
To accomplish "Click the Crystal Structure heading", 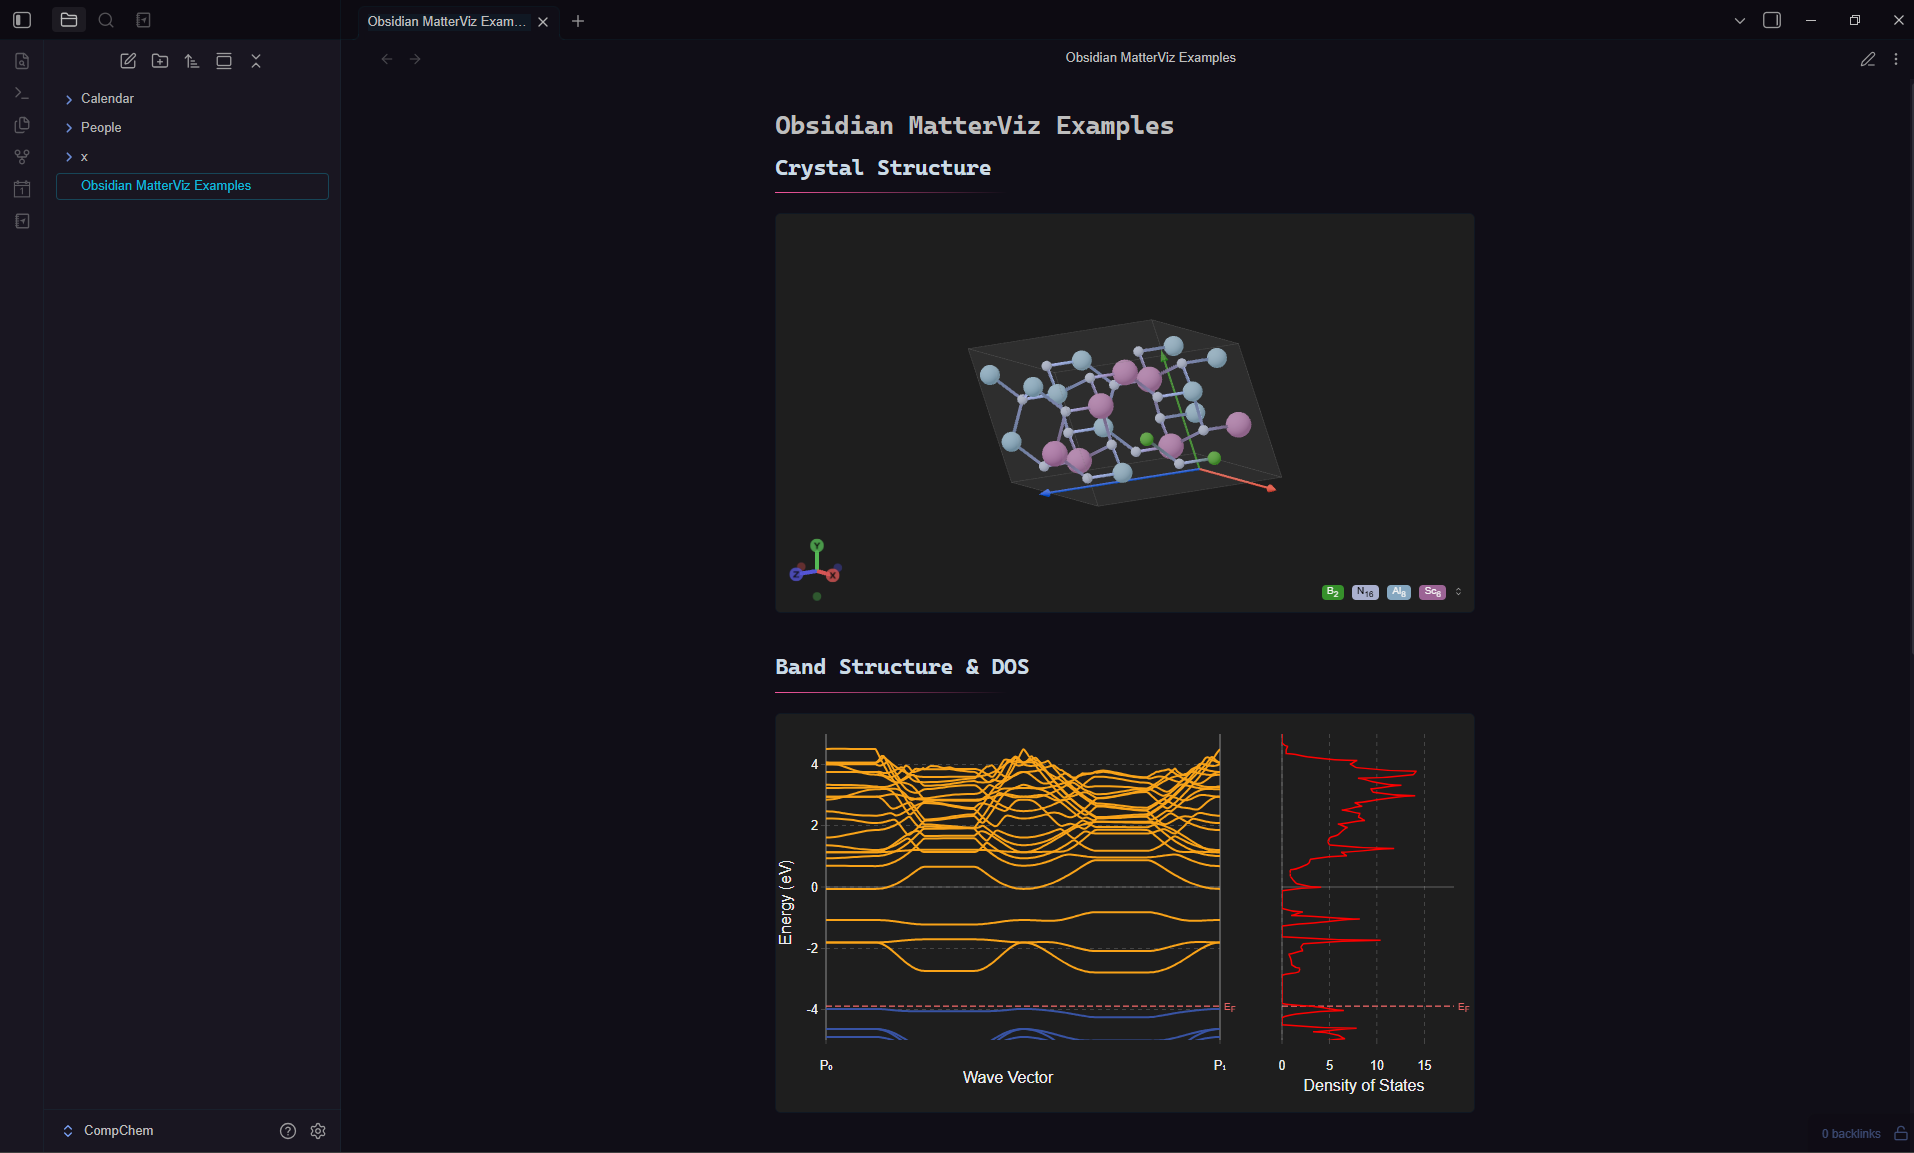I will (883, 168).
